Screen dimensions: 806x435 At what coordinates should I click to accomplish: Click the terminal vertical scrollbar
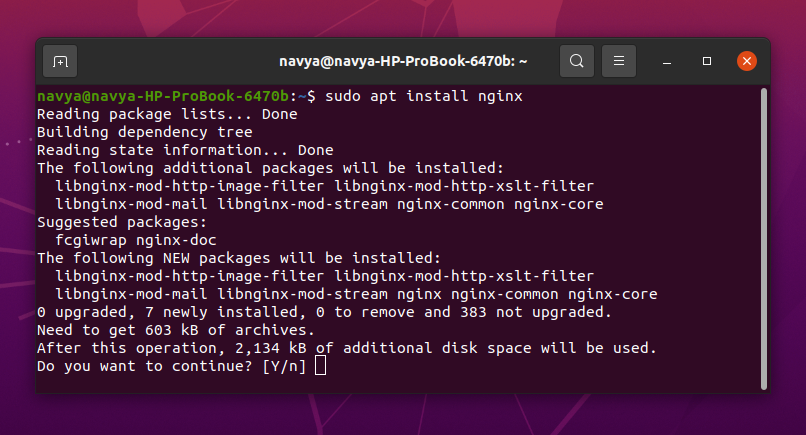click(x=764, y=238)
